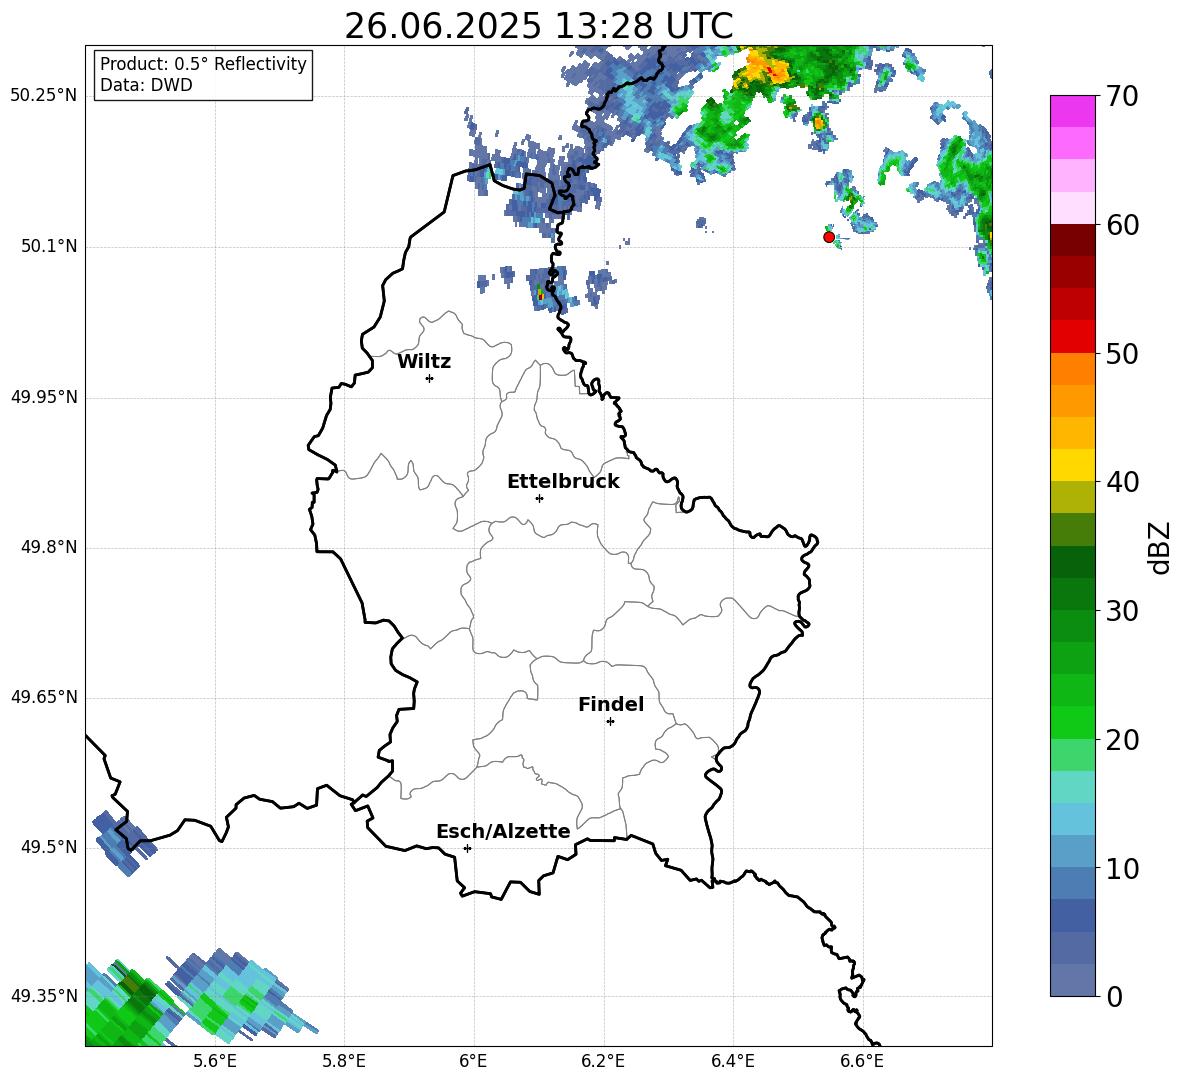The image size is (1184, 1081).
Task: Click the Esch/Alzette station cross marker
Action: 467,848
